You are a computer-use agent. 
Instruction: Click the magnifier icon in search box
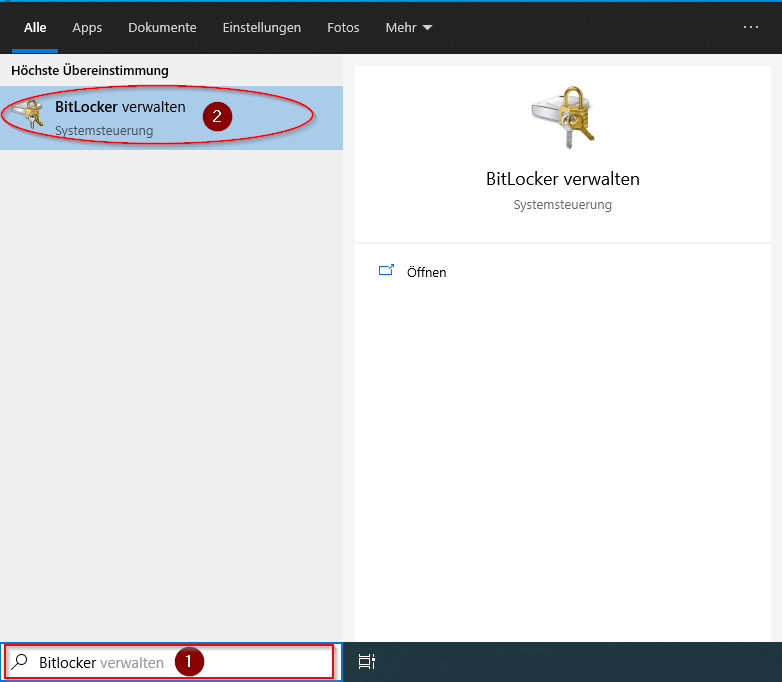coord(20,662)
